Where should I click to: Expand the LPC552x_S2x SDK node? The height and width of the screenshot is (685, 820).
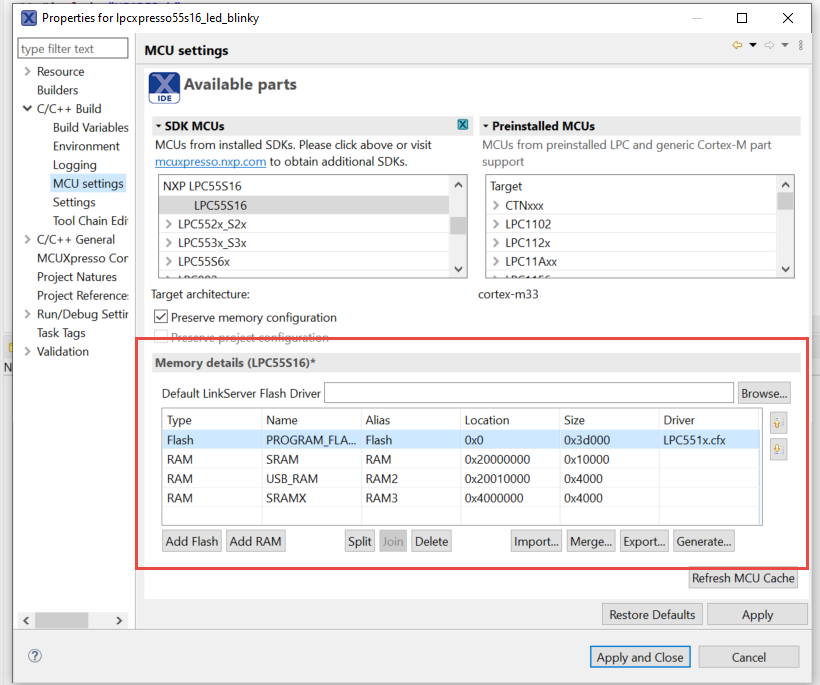(168, 224)
